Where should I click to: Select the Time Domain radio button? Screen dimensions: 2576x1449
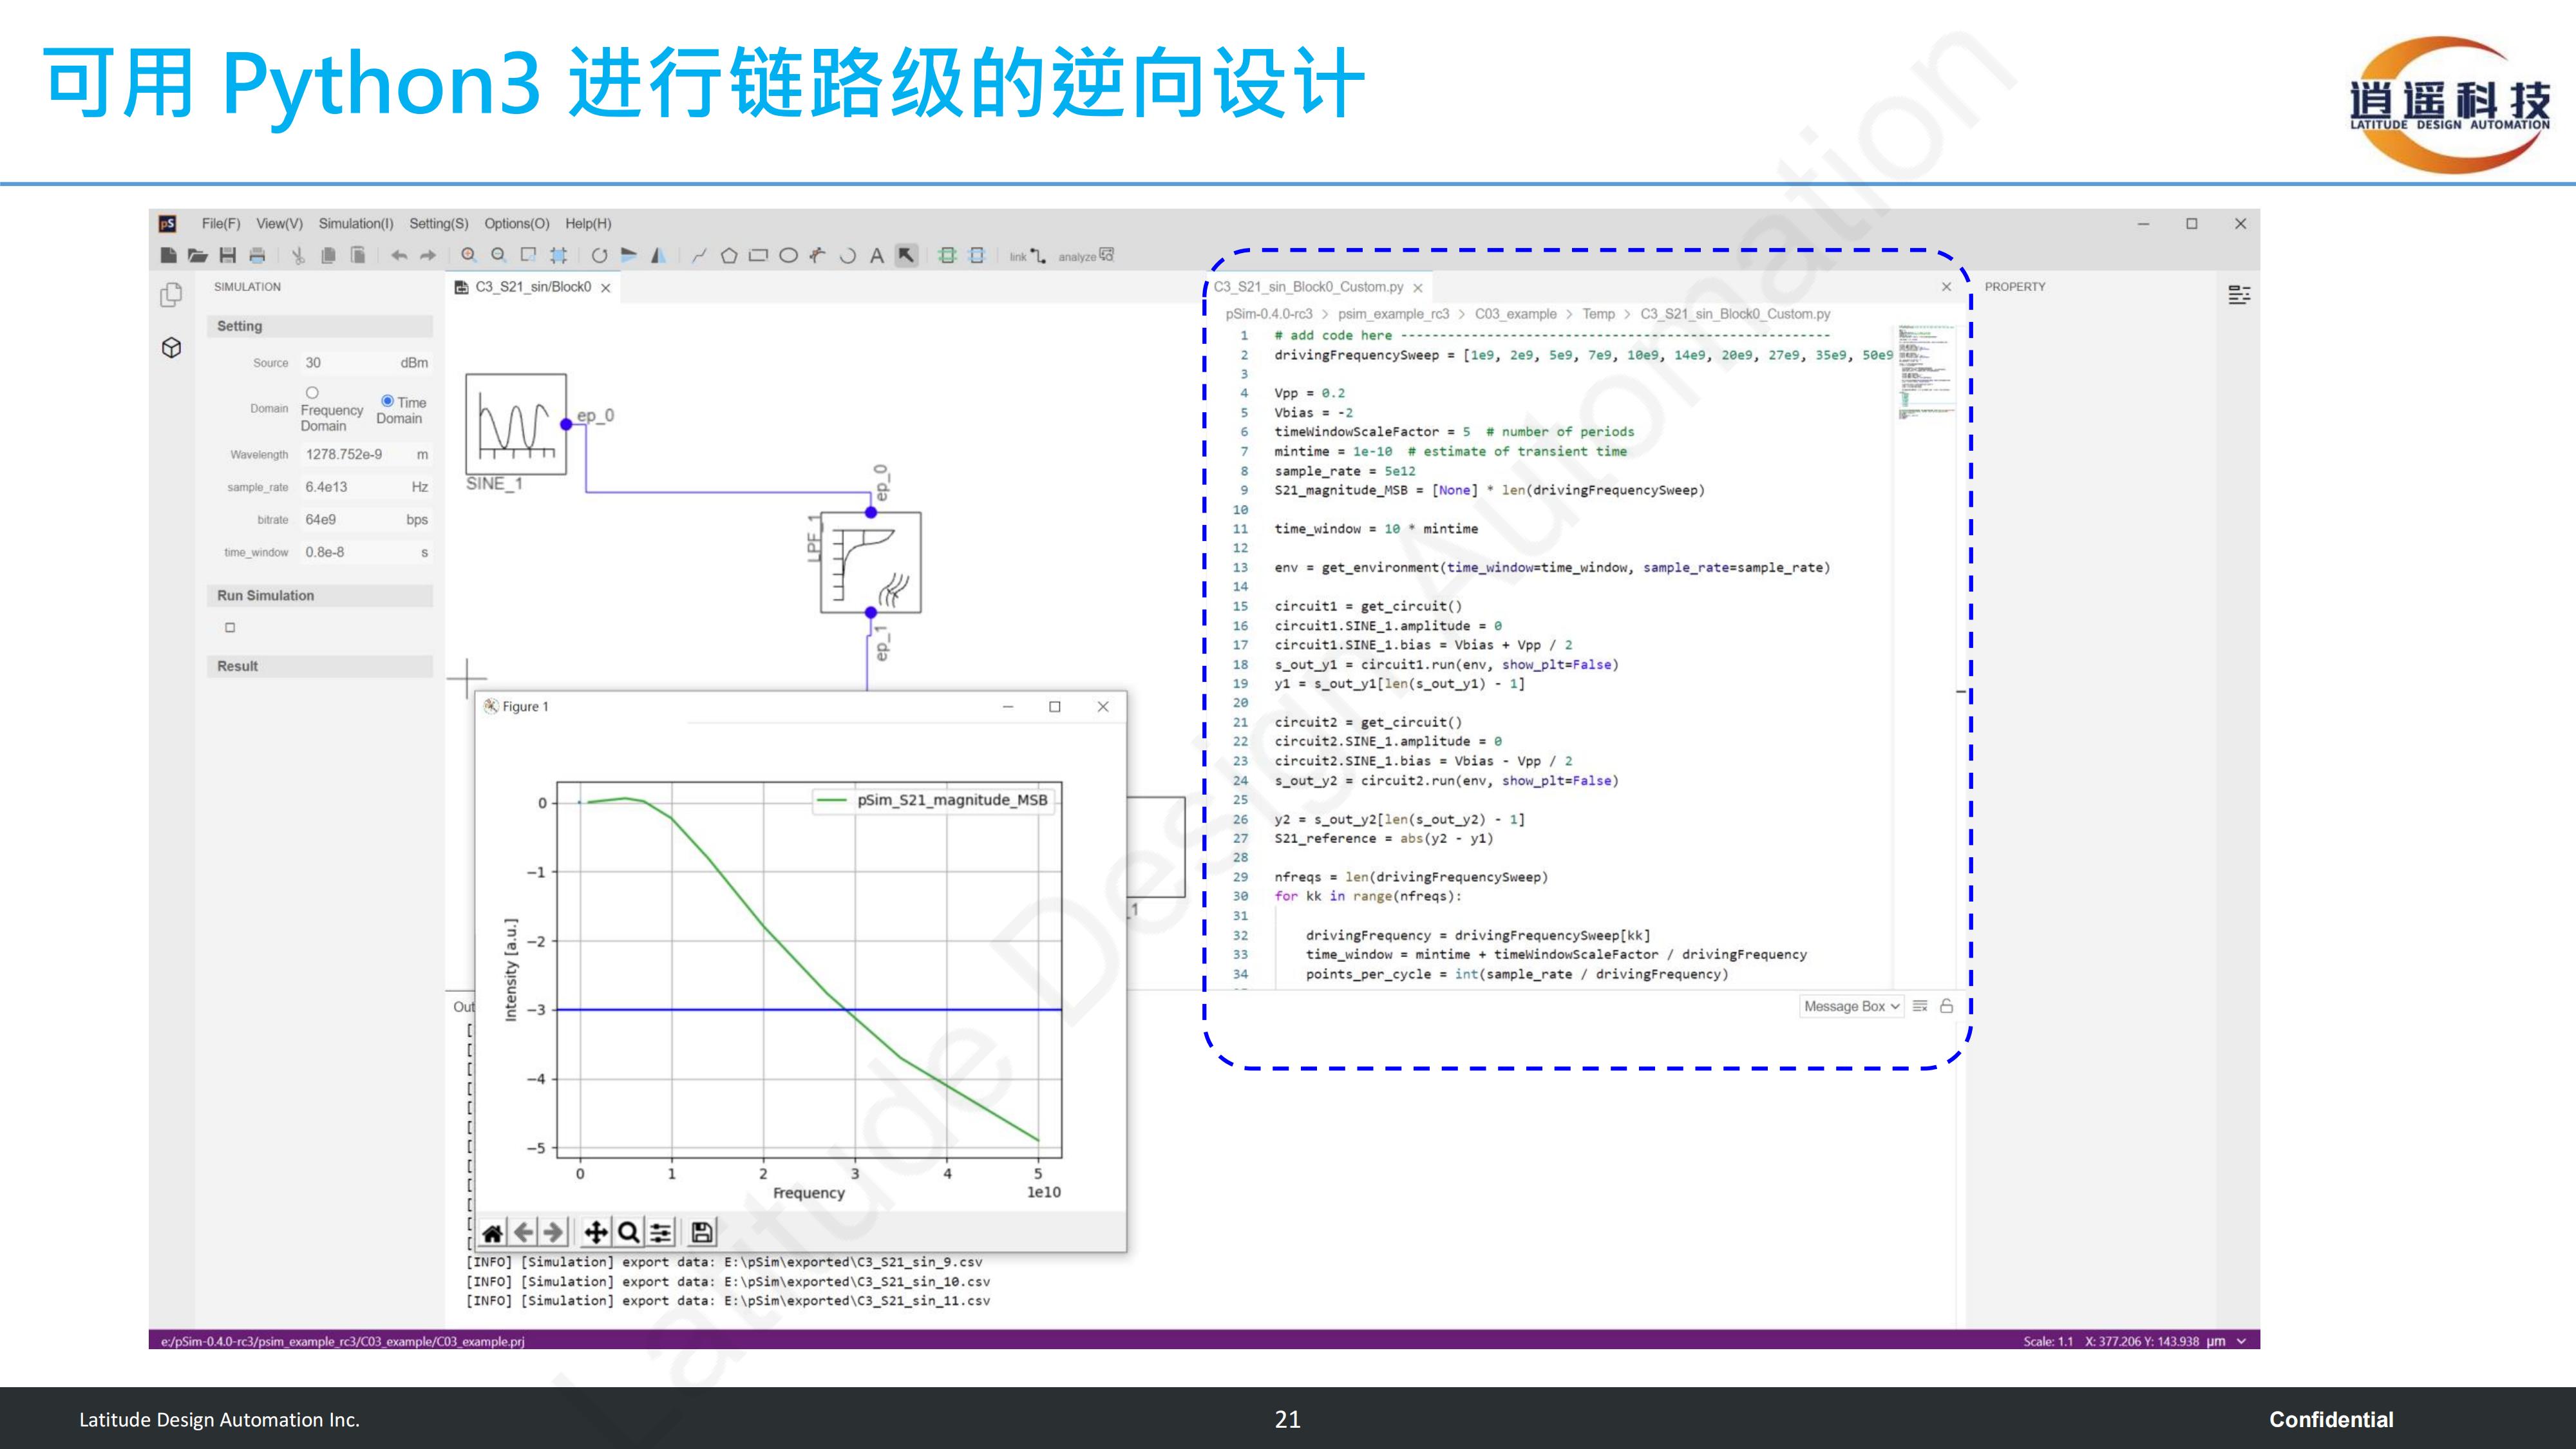(x=387, y=401)
